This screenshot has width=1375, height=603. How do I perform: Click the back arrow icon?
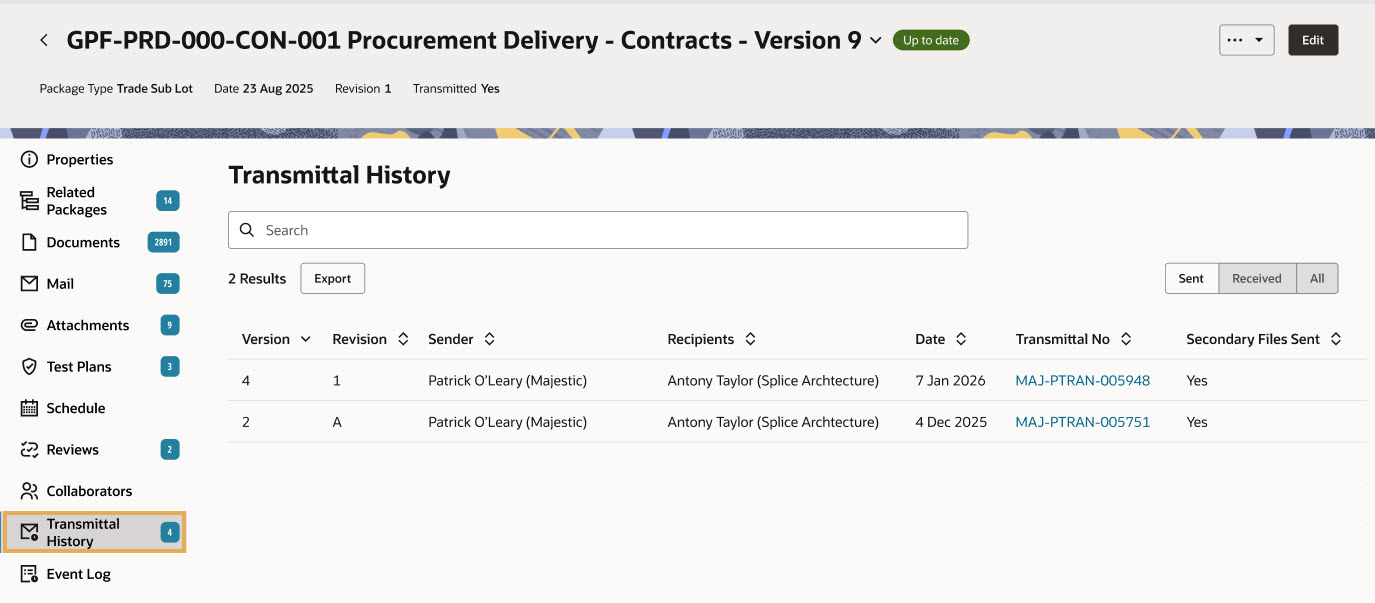click(x=44, y=40)
